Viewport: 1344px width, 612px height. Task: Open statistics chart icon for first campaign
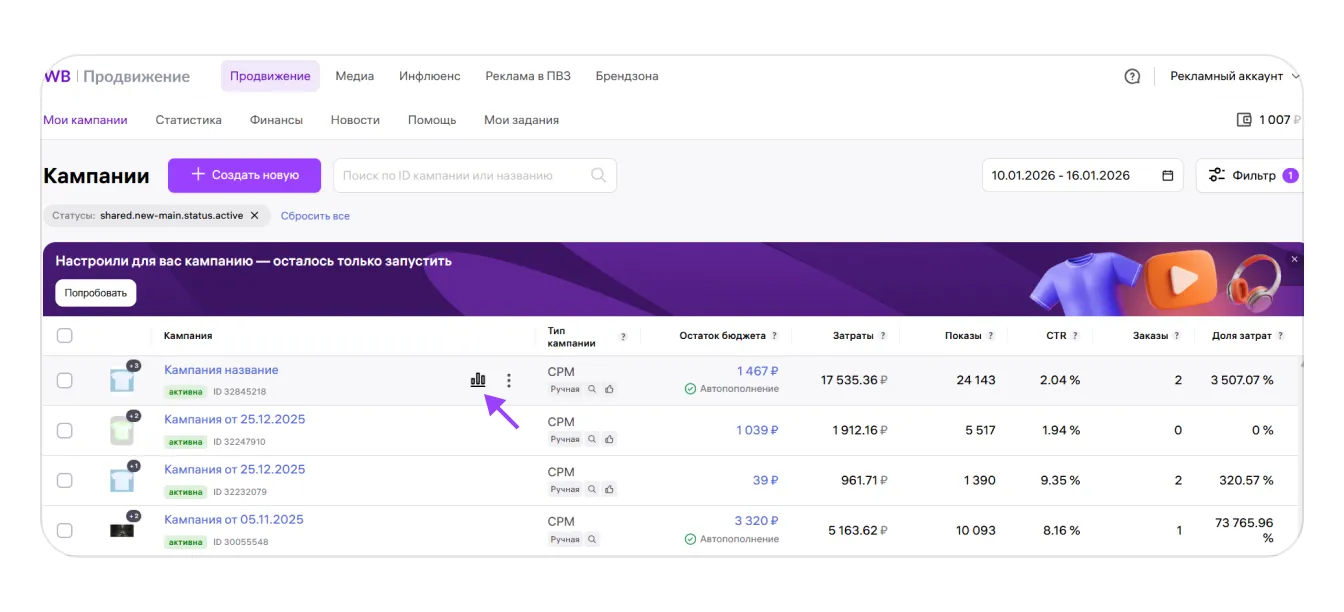point(478,380)
